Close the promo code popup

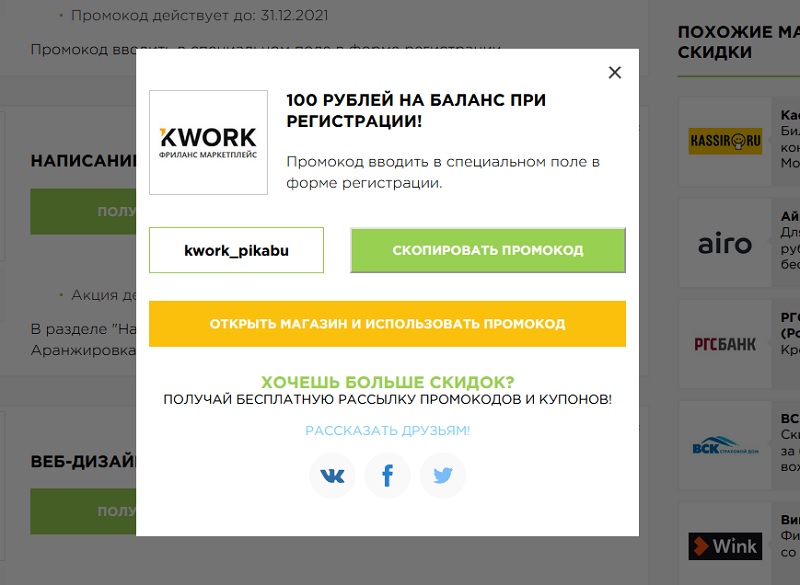click(615, 72)
